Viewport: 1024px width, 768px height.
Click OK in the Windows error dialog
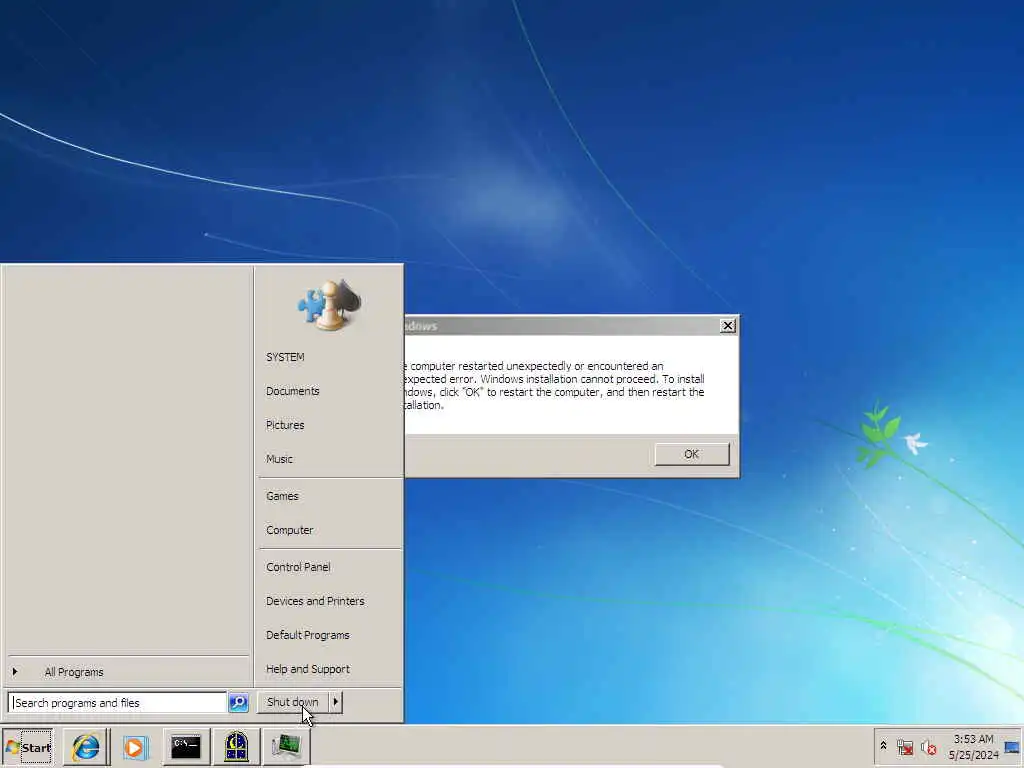click(692, 454)
